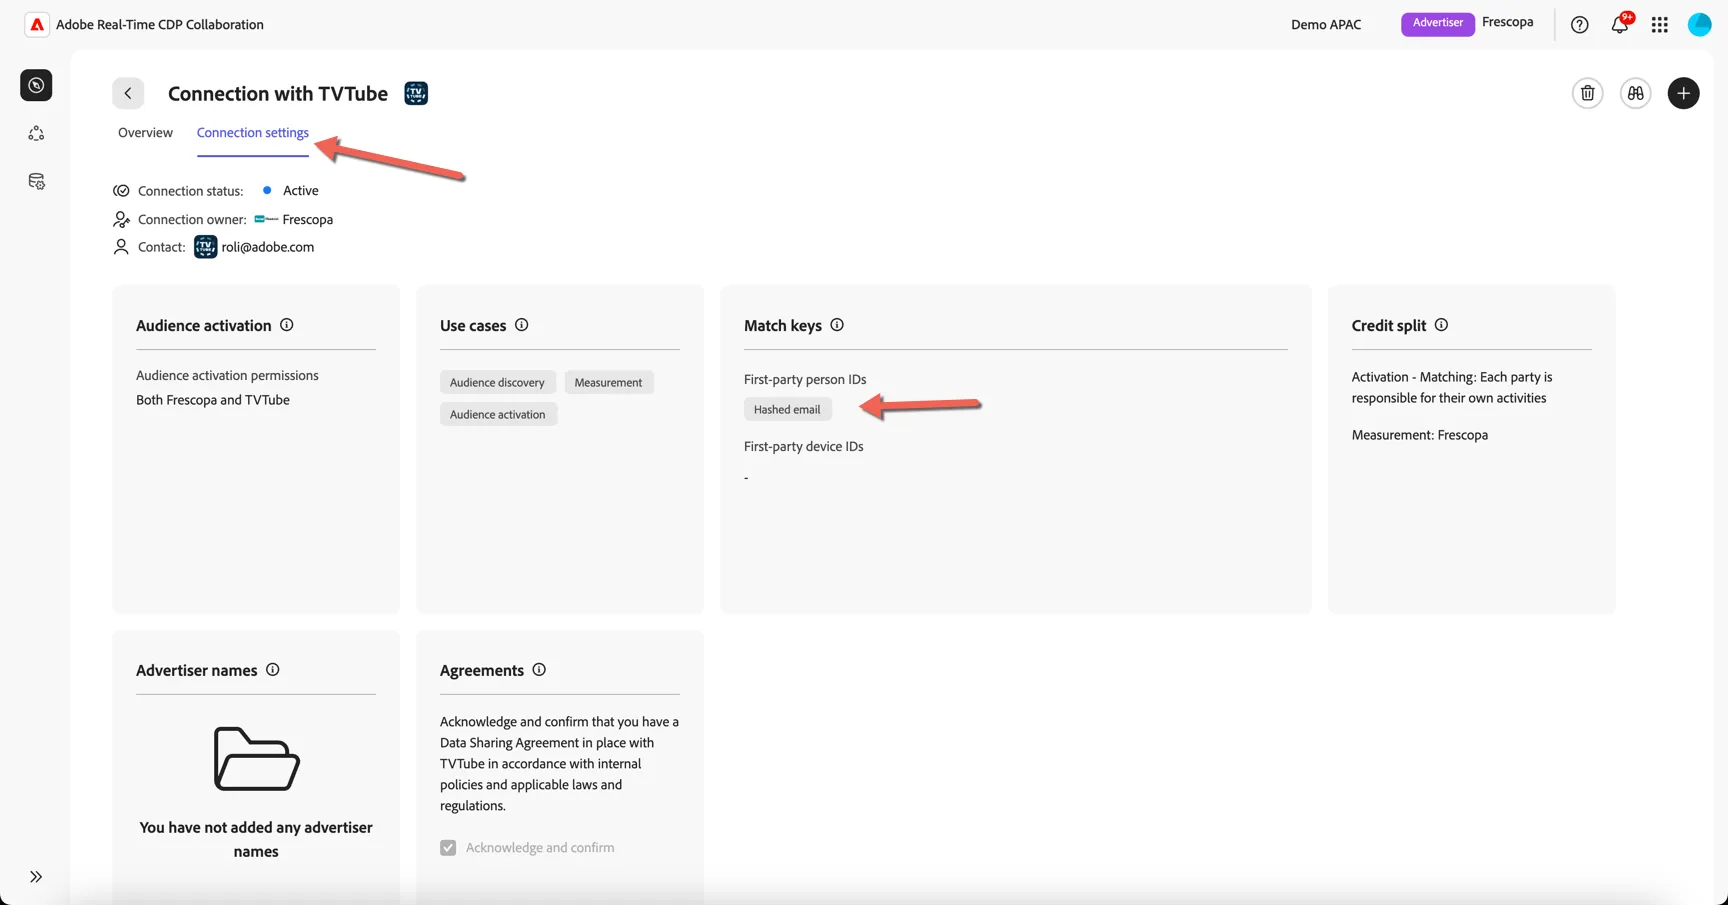Click the 'Measurement: Frescopa' credit split text
Viewport: 1728px width, 905px height.
[x=1420, y=435]
